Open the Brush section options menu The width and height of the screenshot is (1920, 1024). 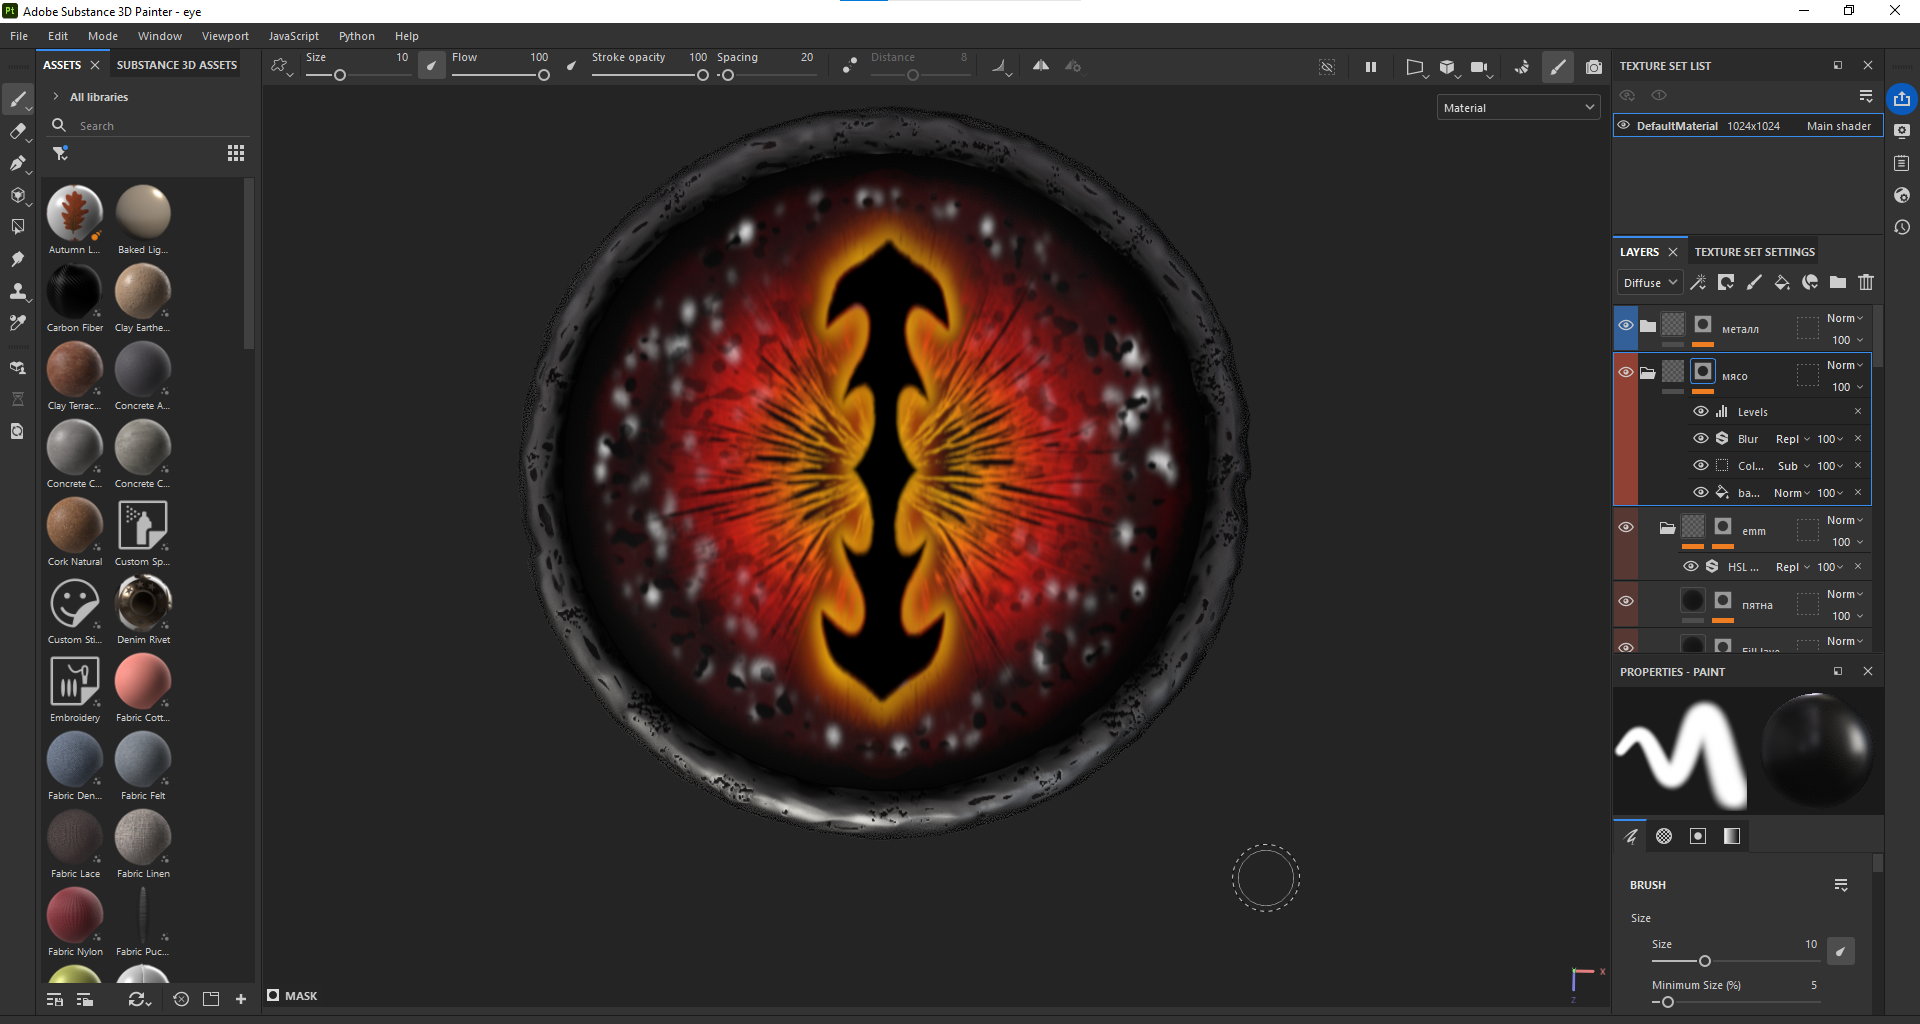pyautogui.click(x=1841, y=885)
